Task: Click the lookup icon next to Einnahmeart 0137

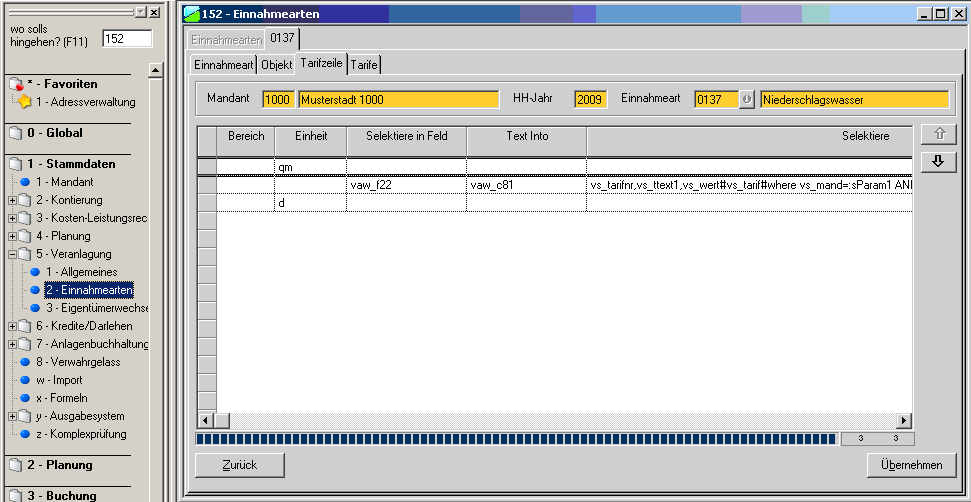Action: tap(746, 100)
